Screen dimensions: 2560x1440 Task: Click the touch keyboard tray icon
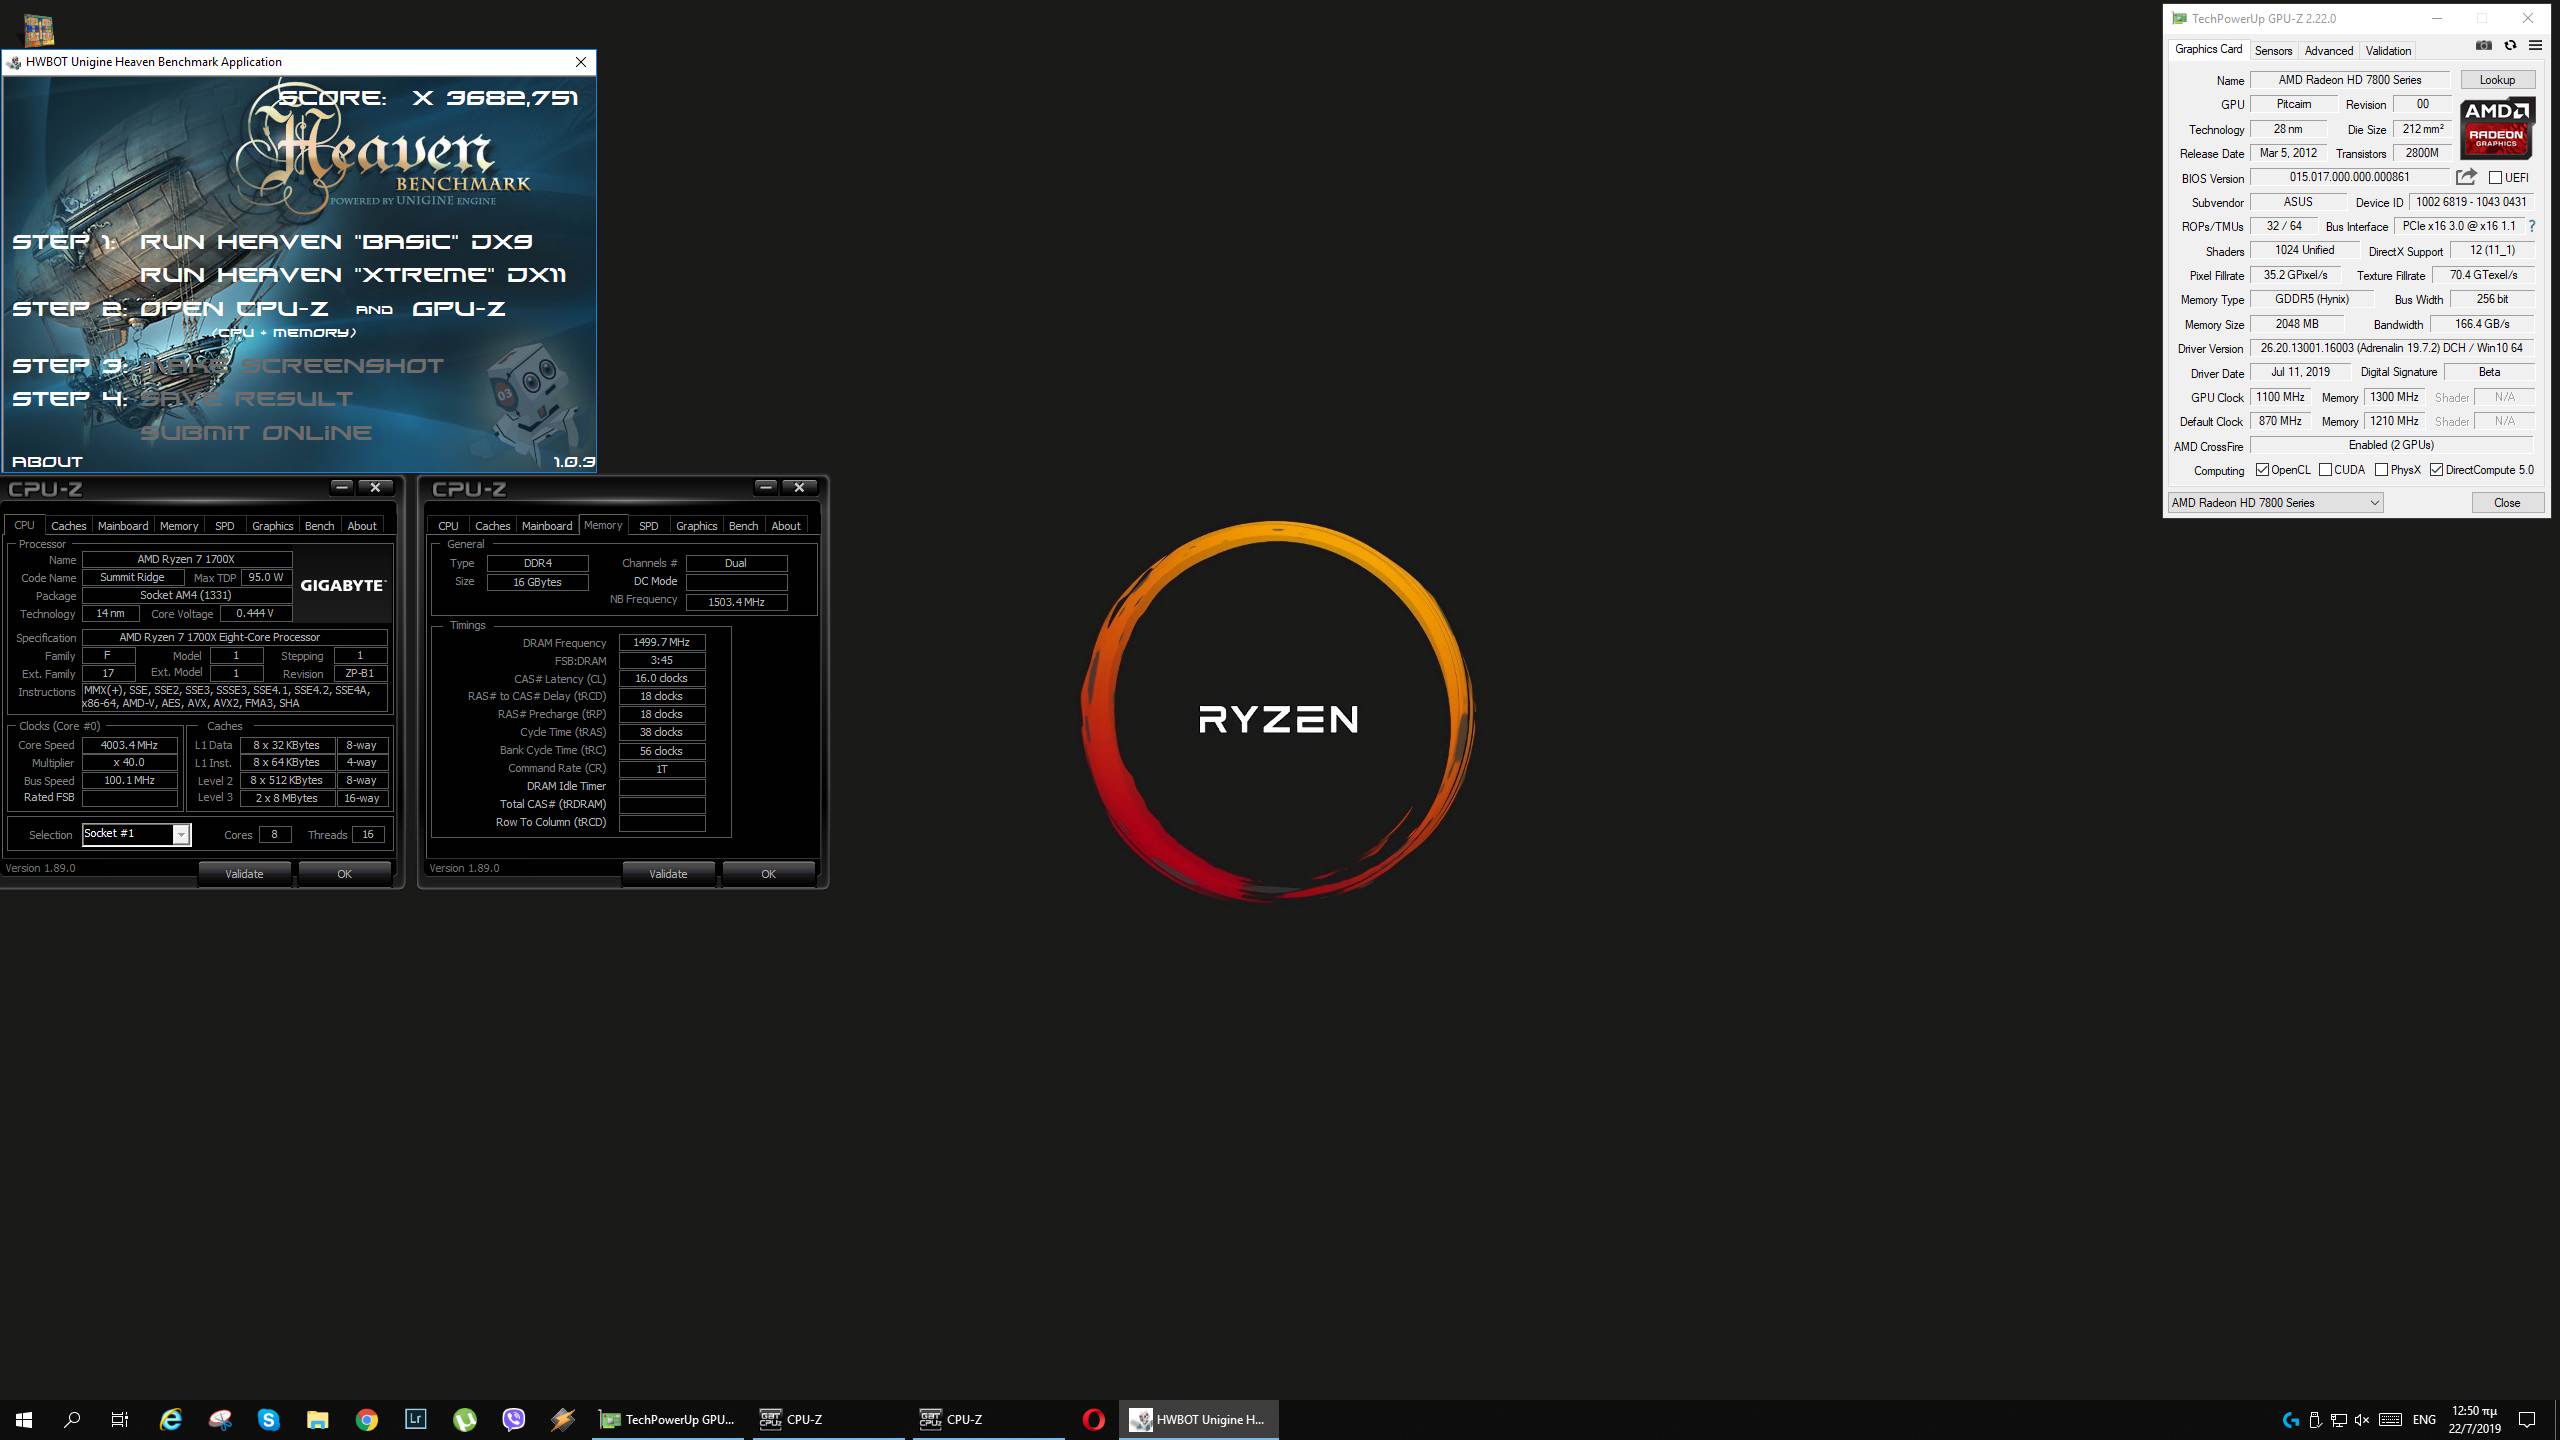pos(2391,1420)
